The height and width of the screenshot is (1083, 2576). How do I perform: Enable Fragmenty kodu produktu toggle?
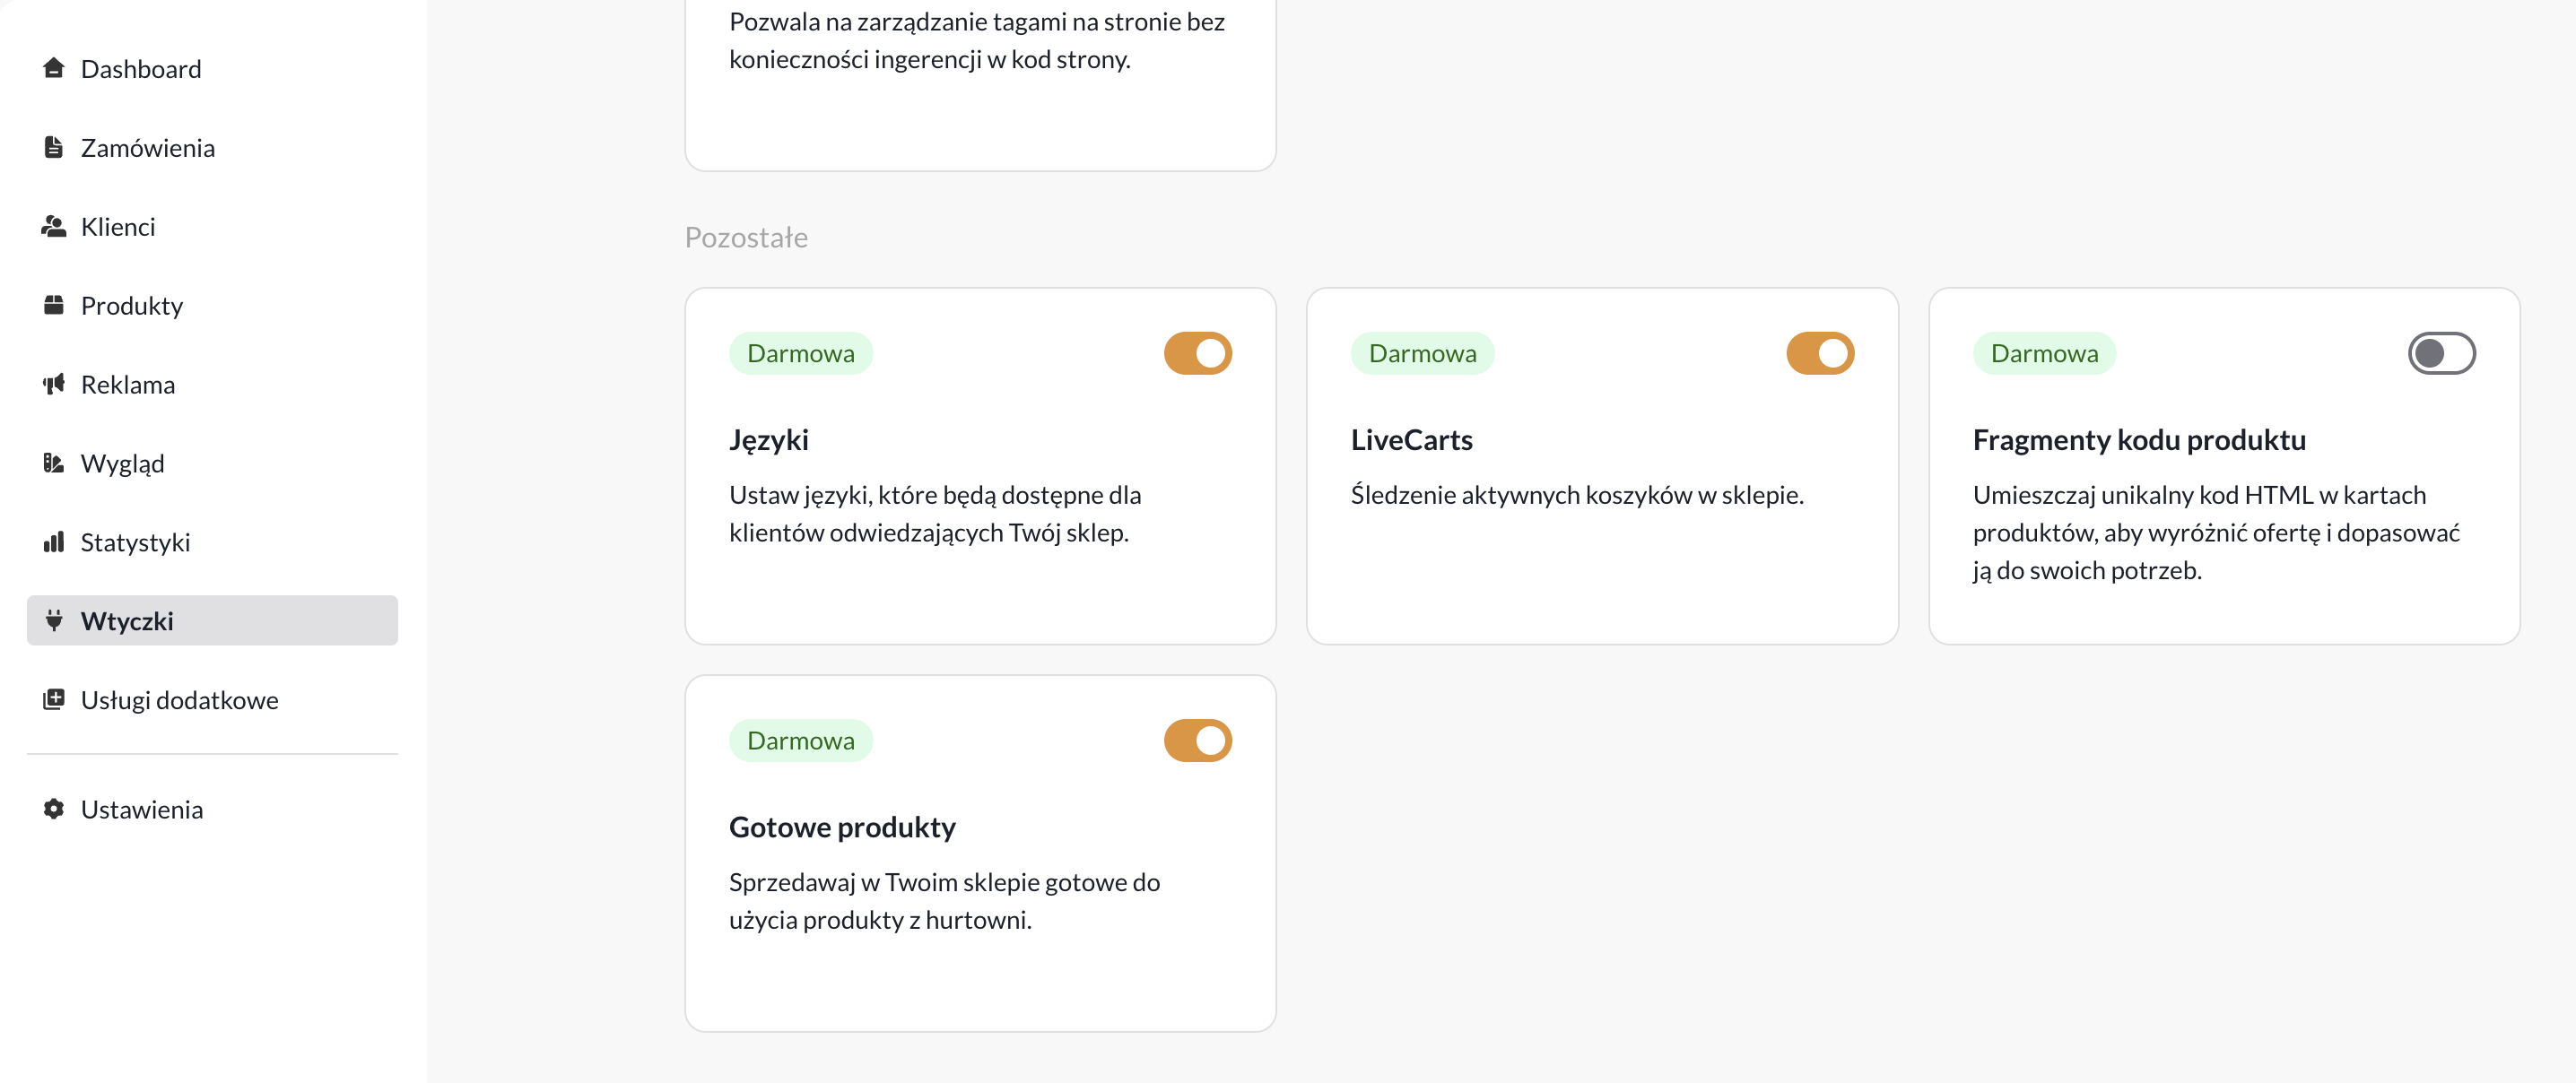[2441, 353]
